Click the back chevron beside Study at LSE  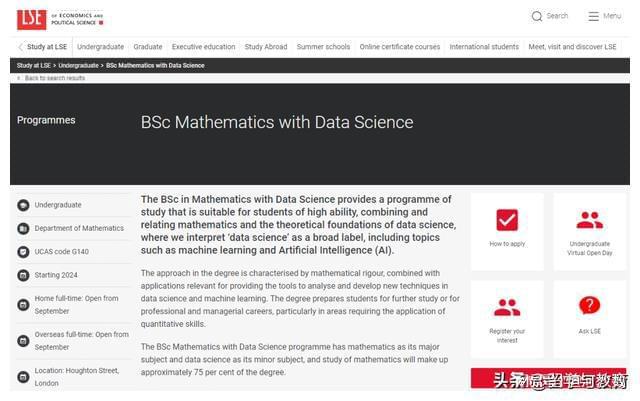coord(20,47)
